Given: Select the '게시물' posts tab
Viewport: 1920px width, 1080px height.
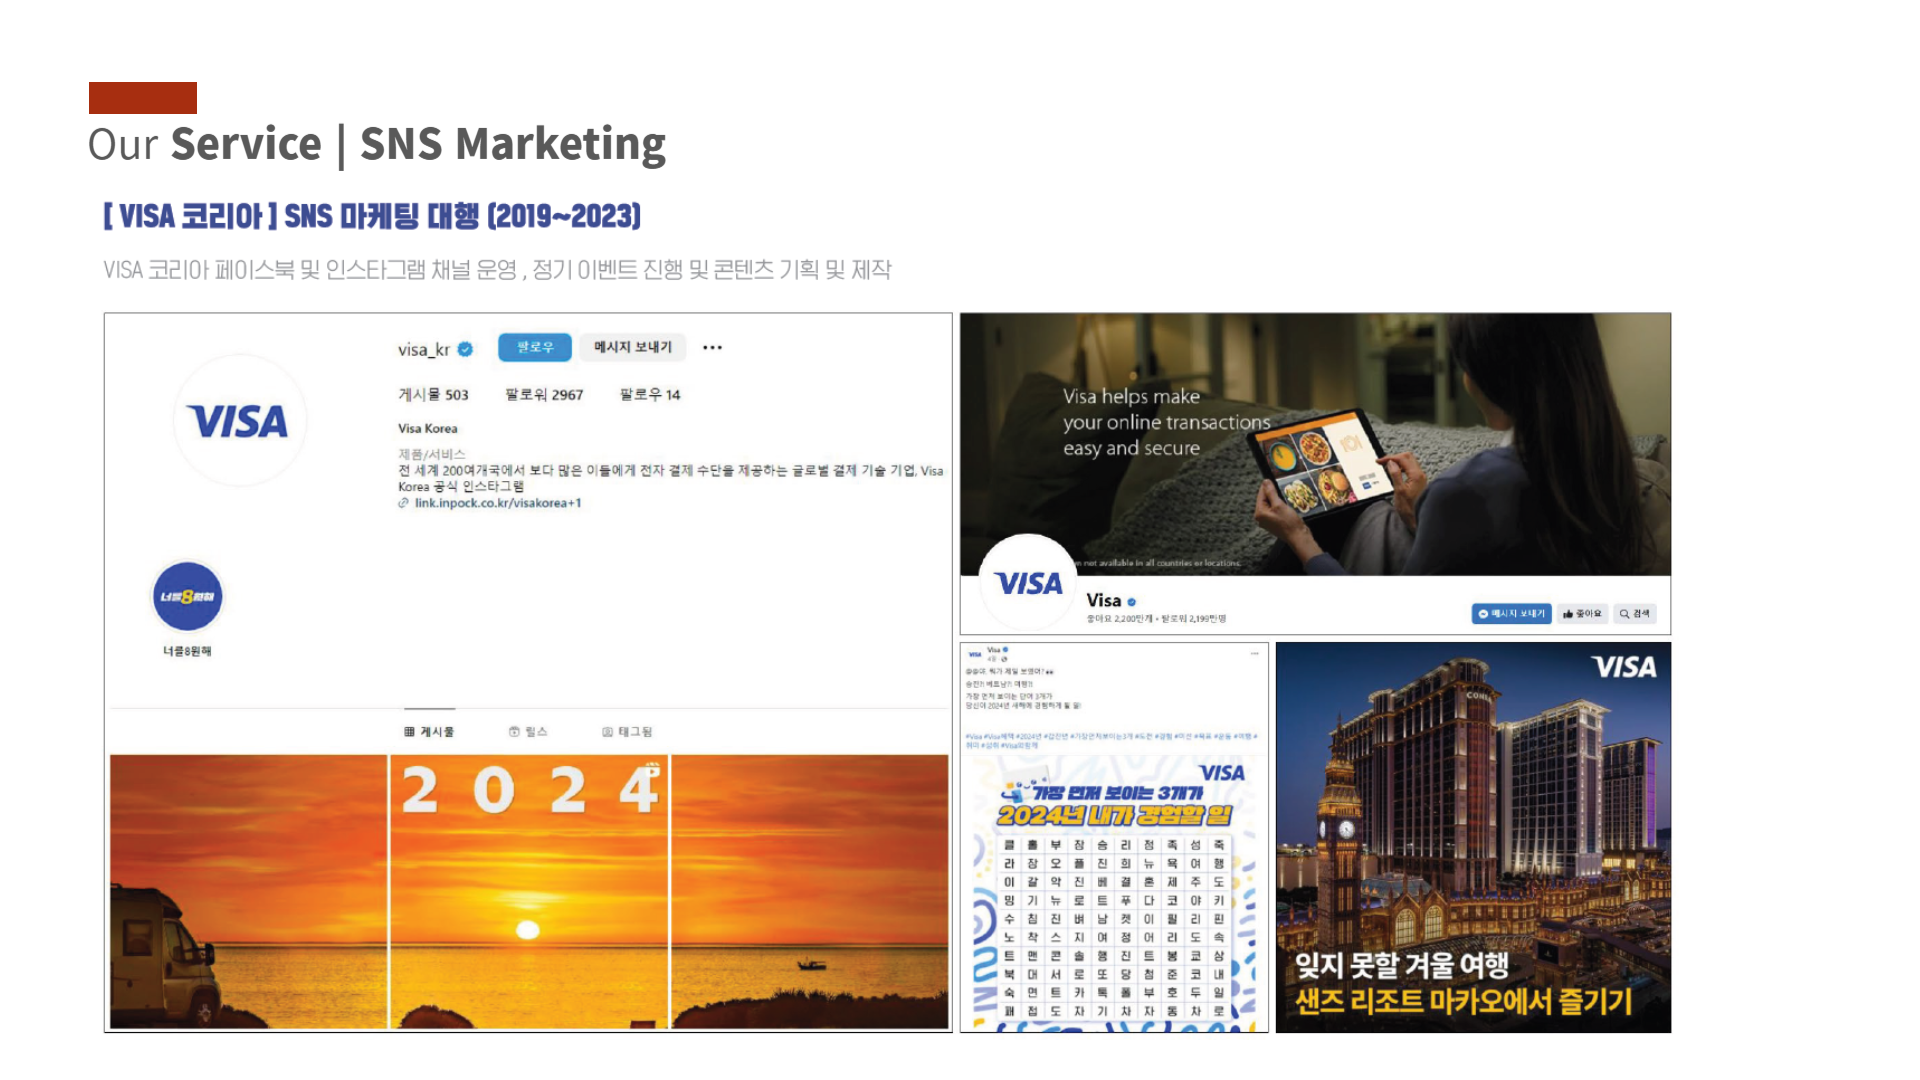Looking at the screenshot, I should point(429,732).
